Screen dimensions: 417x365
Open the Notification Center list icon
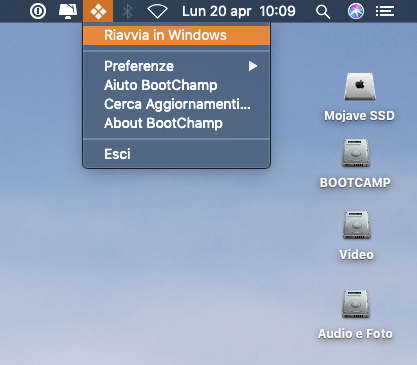click(x=385, y=12)
